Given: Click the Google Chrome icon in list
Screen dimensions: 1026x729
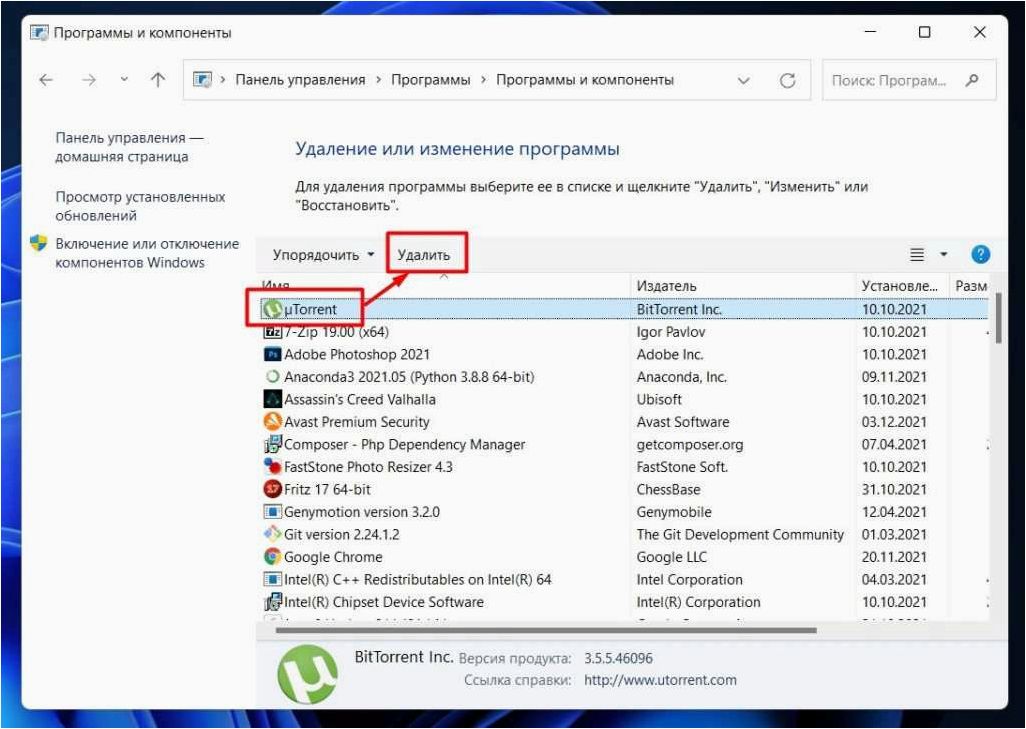Looking at the screenshot, I should (x=272, y=556).
